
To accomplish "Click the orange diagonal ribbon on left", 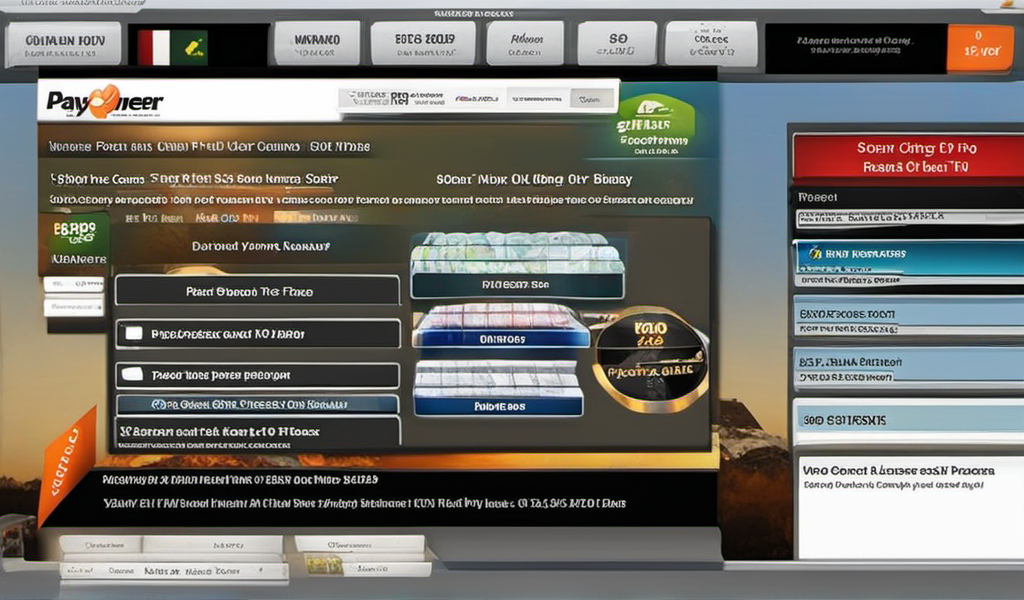I will (x=65, y=463).
